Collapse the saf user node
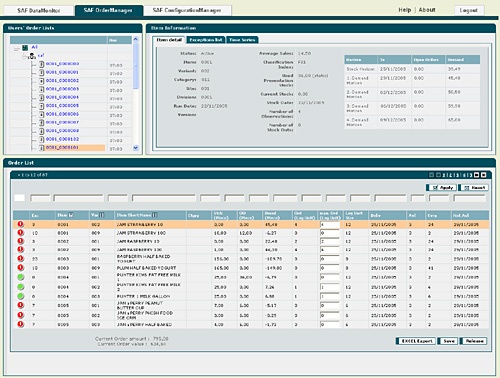 (x=24, y=57)
